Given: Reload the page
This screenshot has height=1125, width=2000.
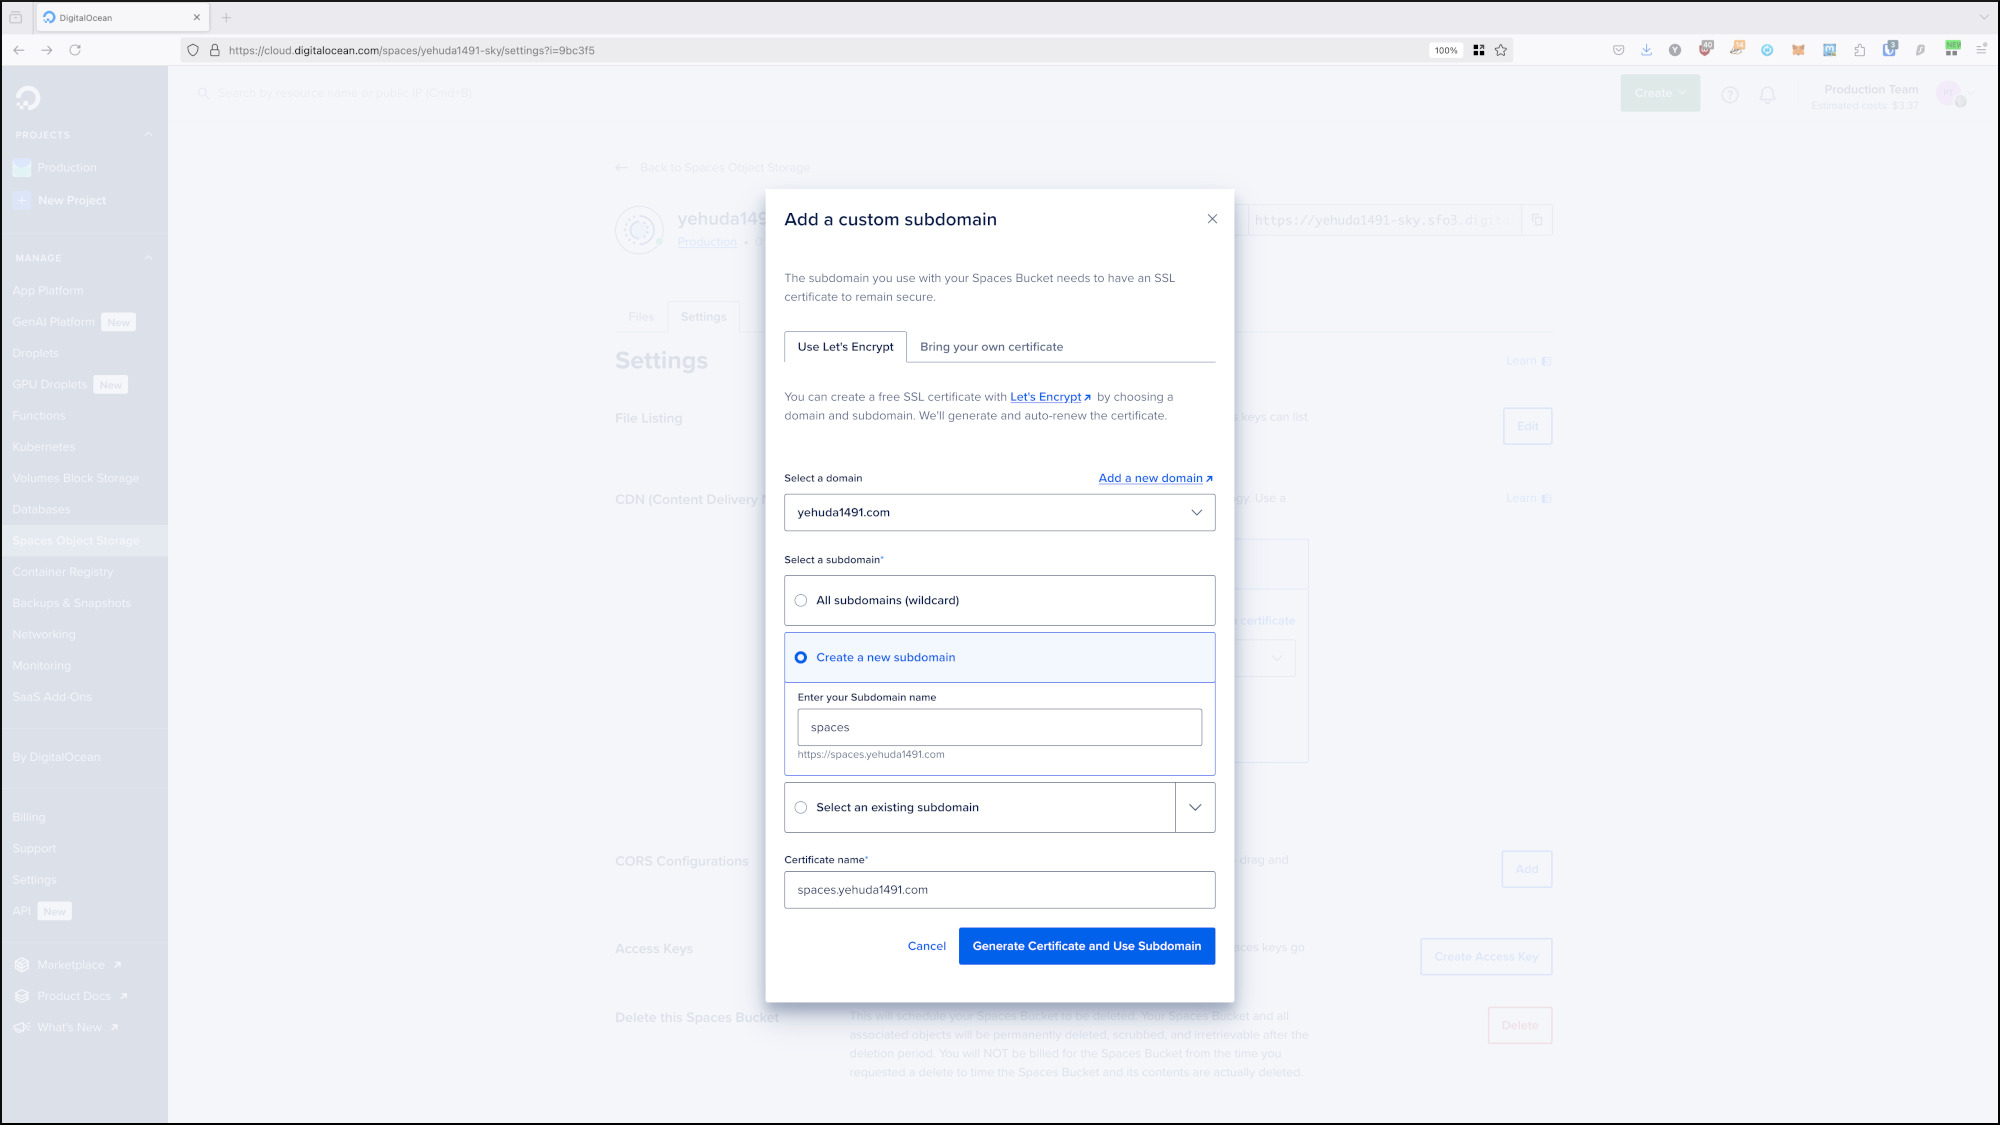Looking at the screenshot, I should tap(75, 50).
